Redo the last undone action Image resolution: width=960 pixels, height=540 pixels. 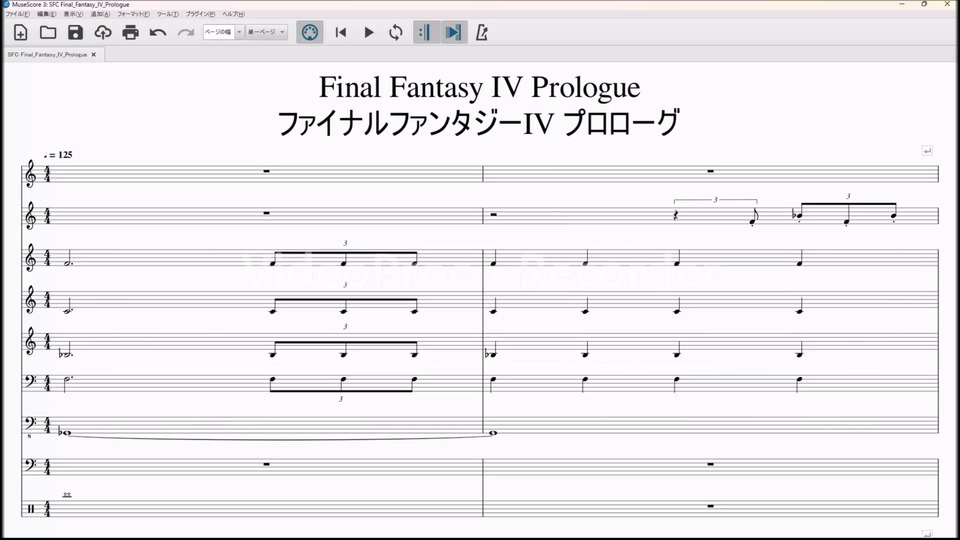[x=186, y=32]
